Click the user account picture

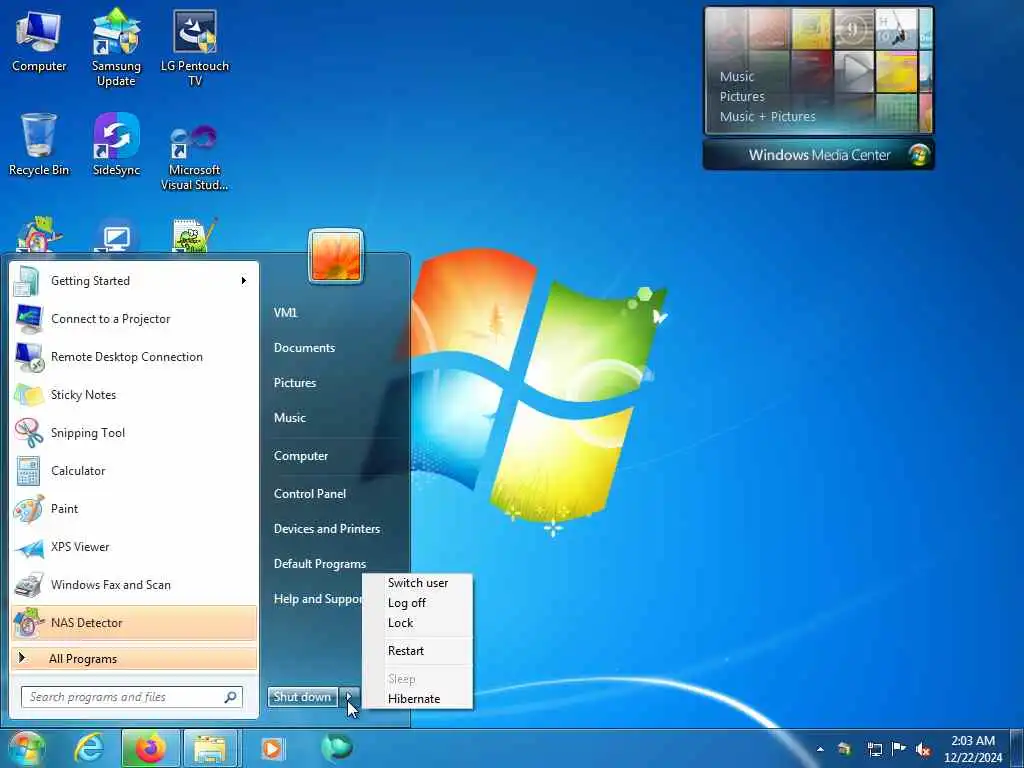(x=336, y=255)
